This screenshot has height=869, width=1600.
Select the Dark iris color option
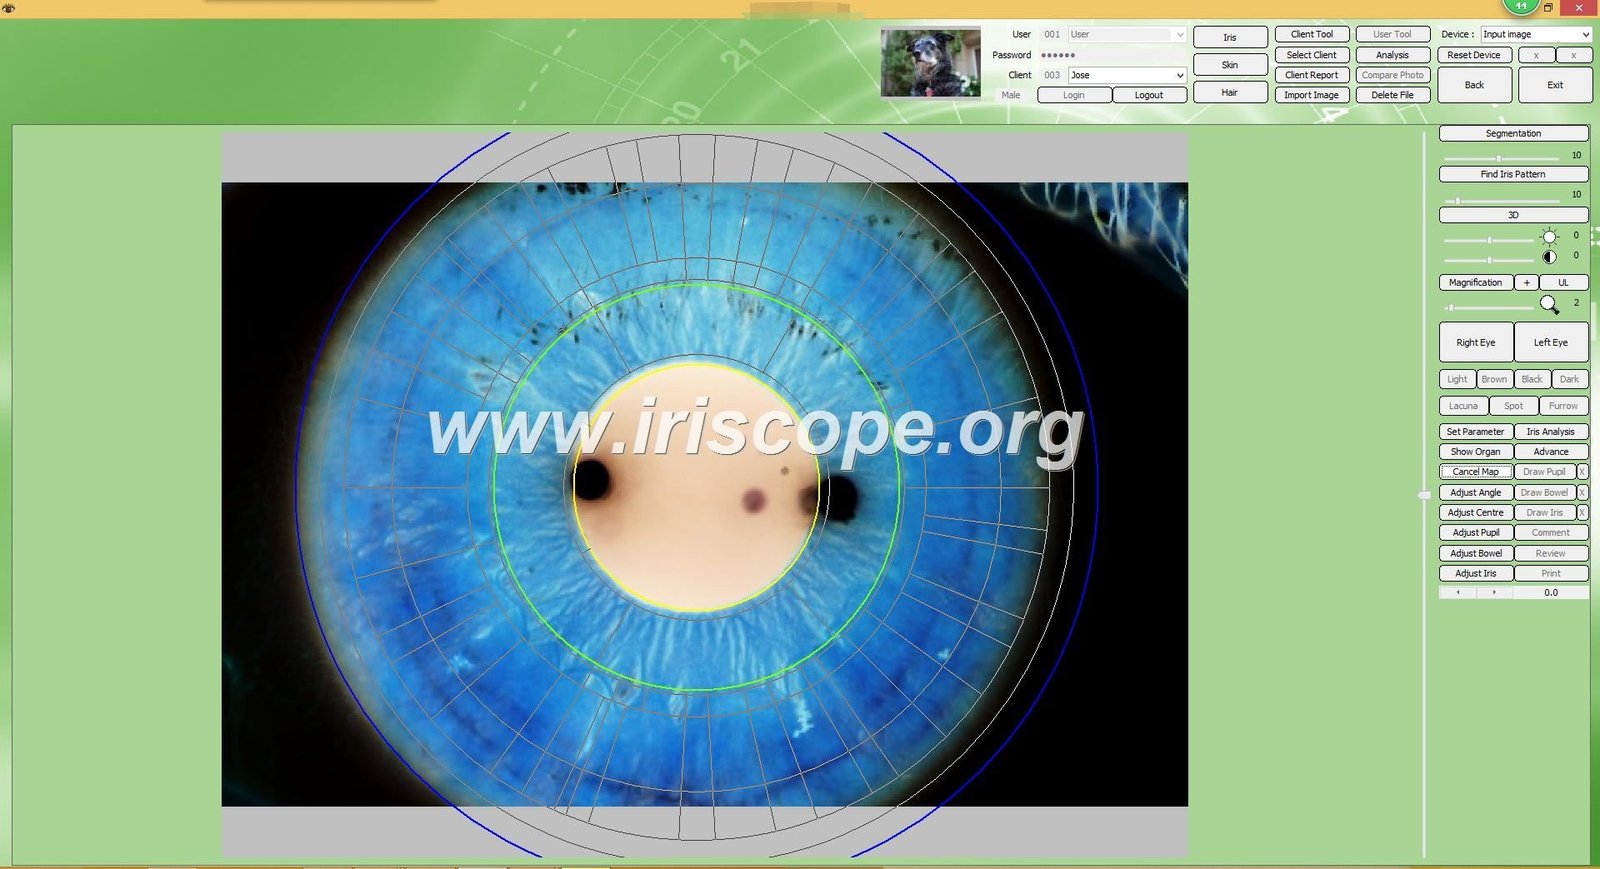tap(1570, 379)
